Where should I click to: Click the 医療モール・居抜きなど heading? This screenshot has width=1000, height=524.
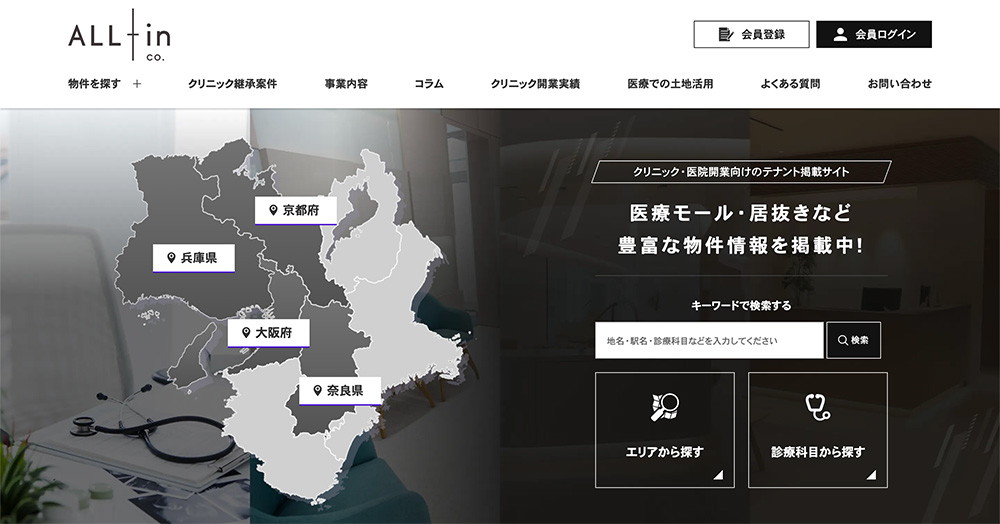click(741, 213)
